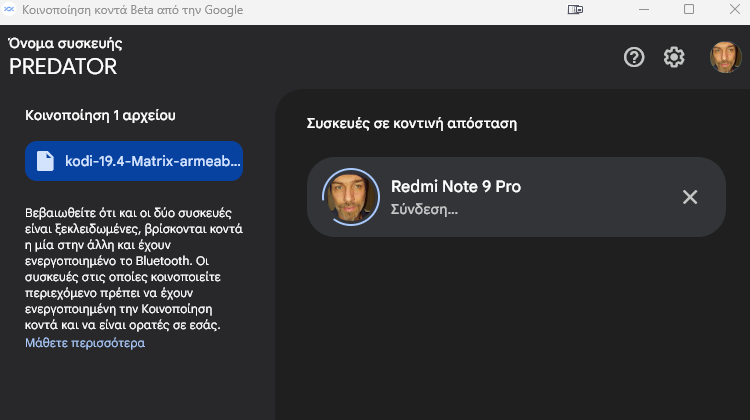Open the account profile picture in header
The width and height of the screenshot is (750, 420).
point(725,57)
